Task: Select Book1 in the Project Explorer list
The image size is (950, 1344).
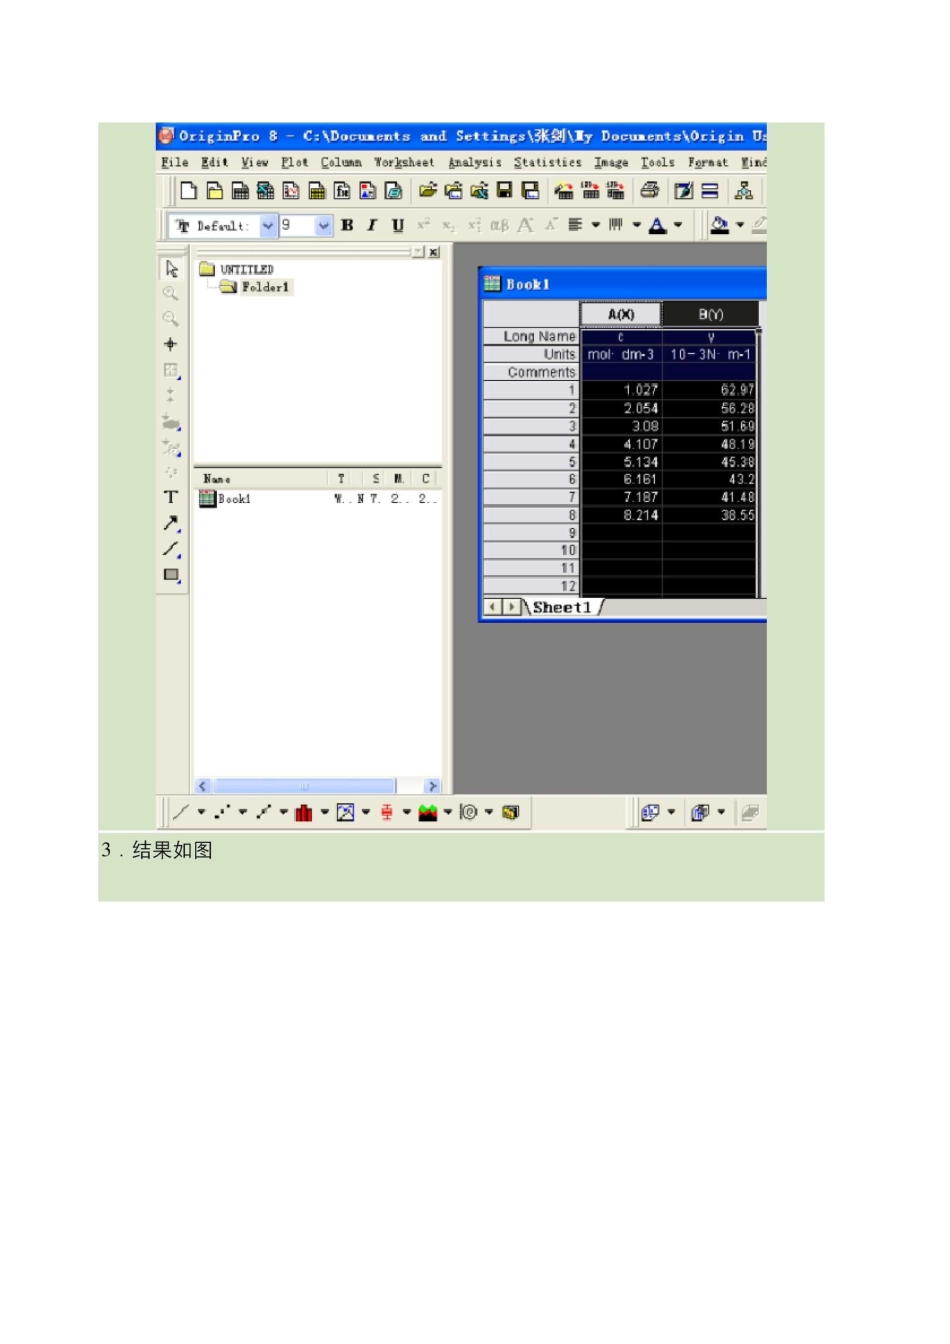Action: [x=234, y=499]
